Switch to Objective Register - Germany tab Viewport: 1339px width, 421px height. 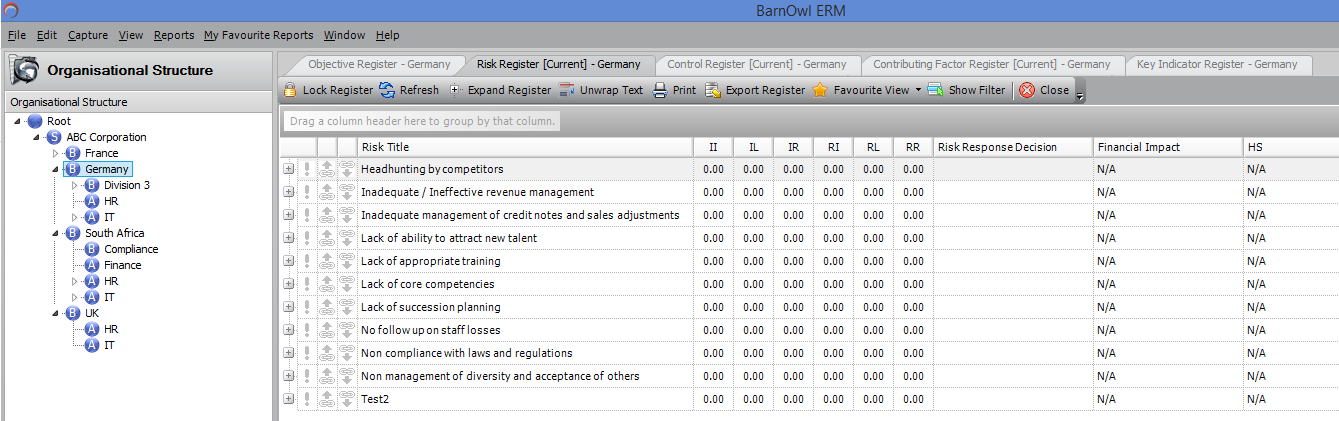(x=379, y=64)
